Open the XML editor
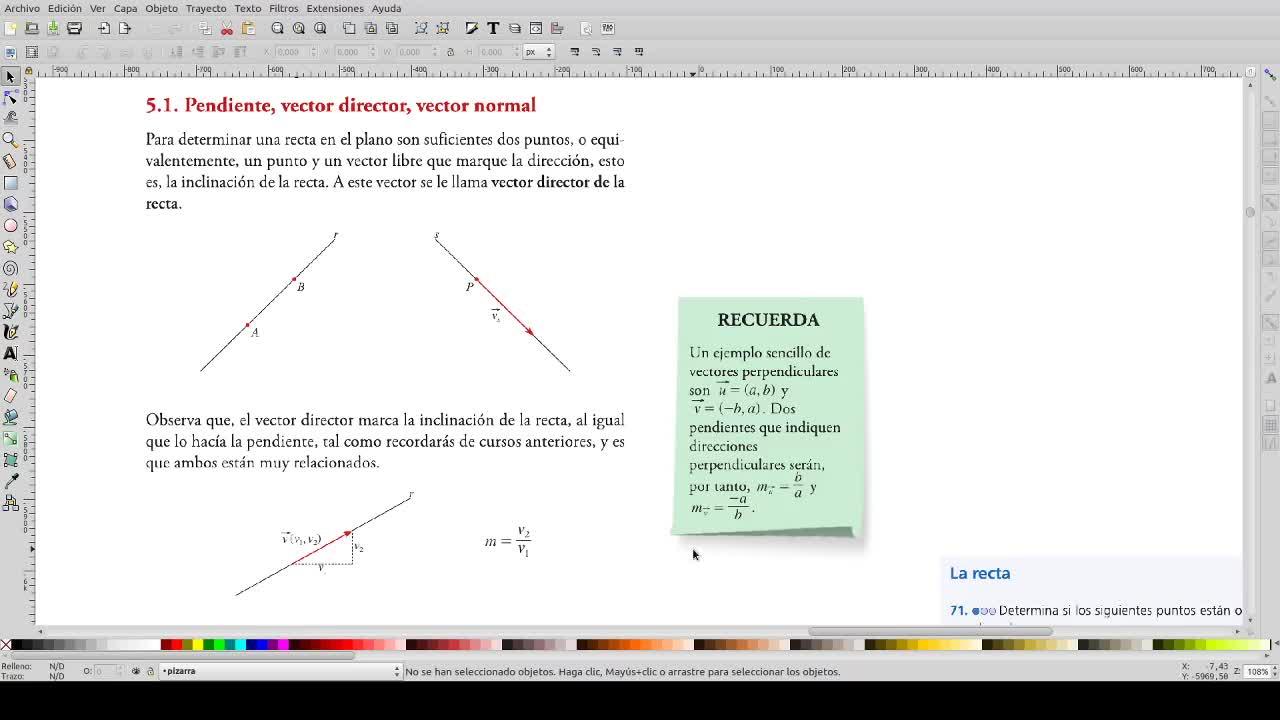 [x=536, y=28]
